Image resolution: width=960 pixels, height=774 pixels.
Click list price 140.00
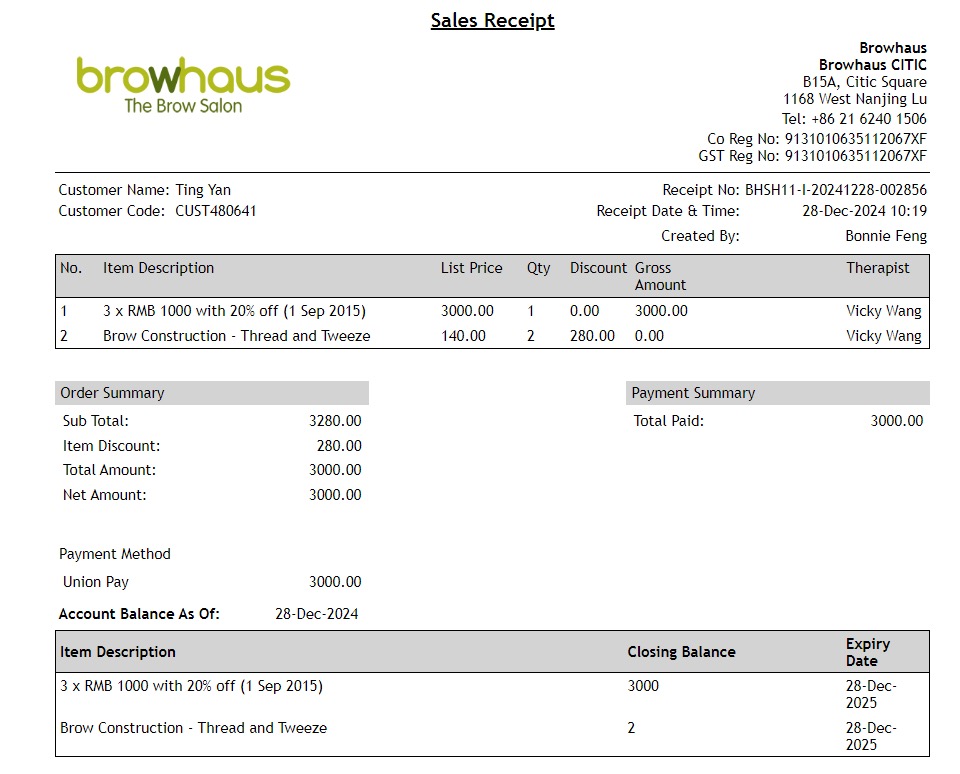(x=463, y=336)
